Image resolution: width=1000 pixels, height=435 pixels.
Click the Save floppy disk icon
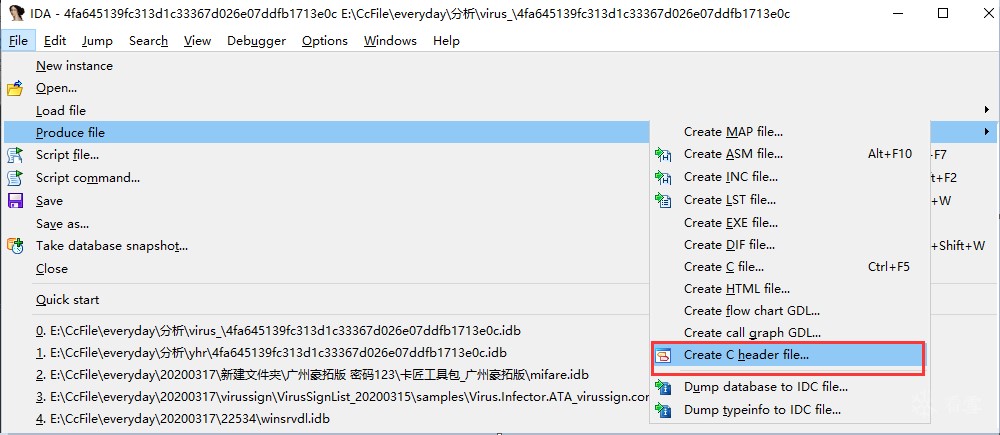click(15, 200)
